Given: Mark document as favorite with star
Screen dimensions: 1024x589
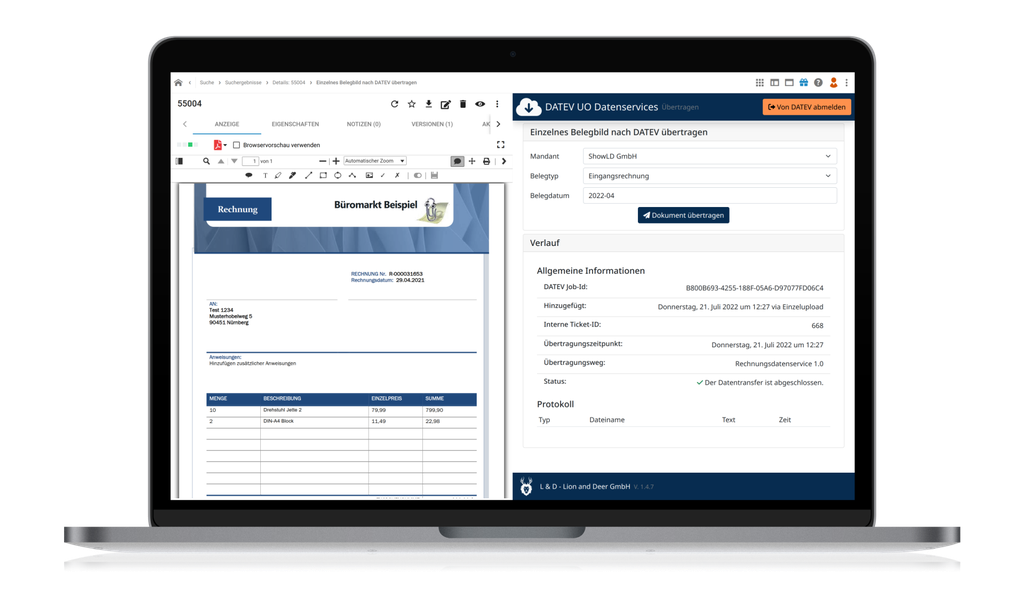Looking at the screenshot, I should pos(411,104).
